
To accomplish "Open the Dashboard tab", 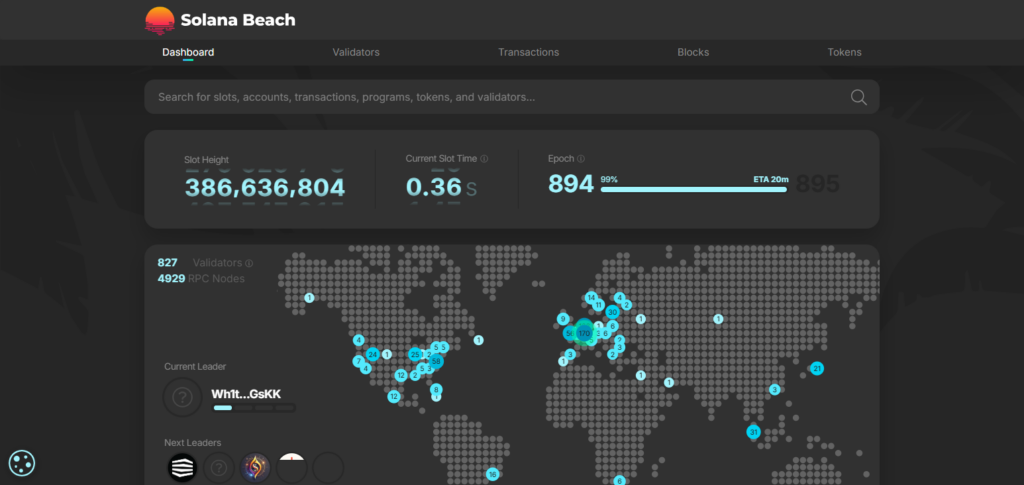I will pos(188,52).
